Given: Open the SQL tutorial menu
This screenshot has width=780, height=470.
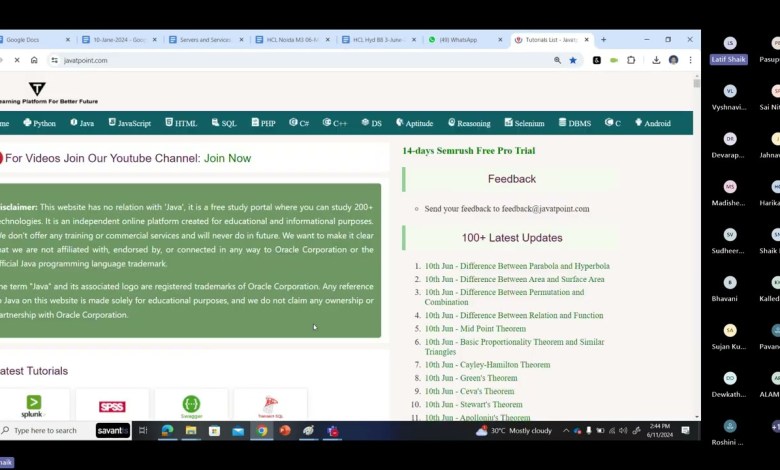Looking at the screenshot, I should 224,123.
